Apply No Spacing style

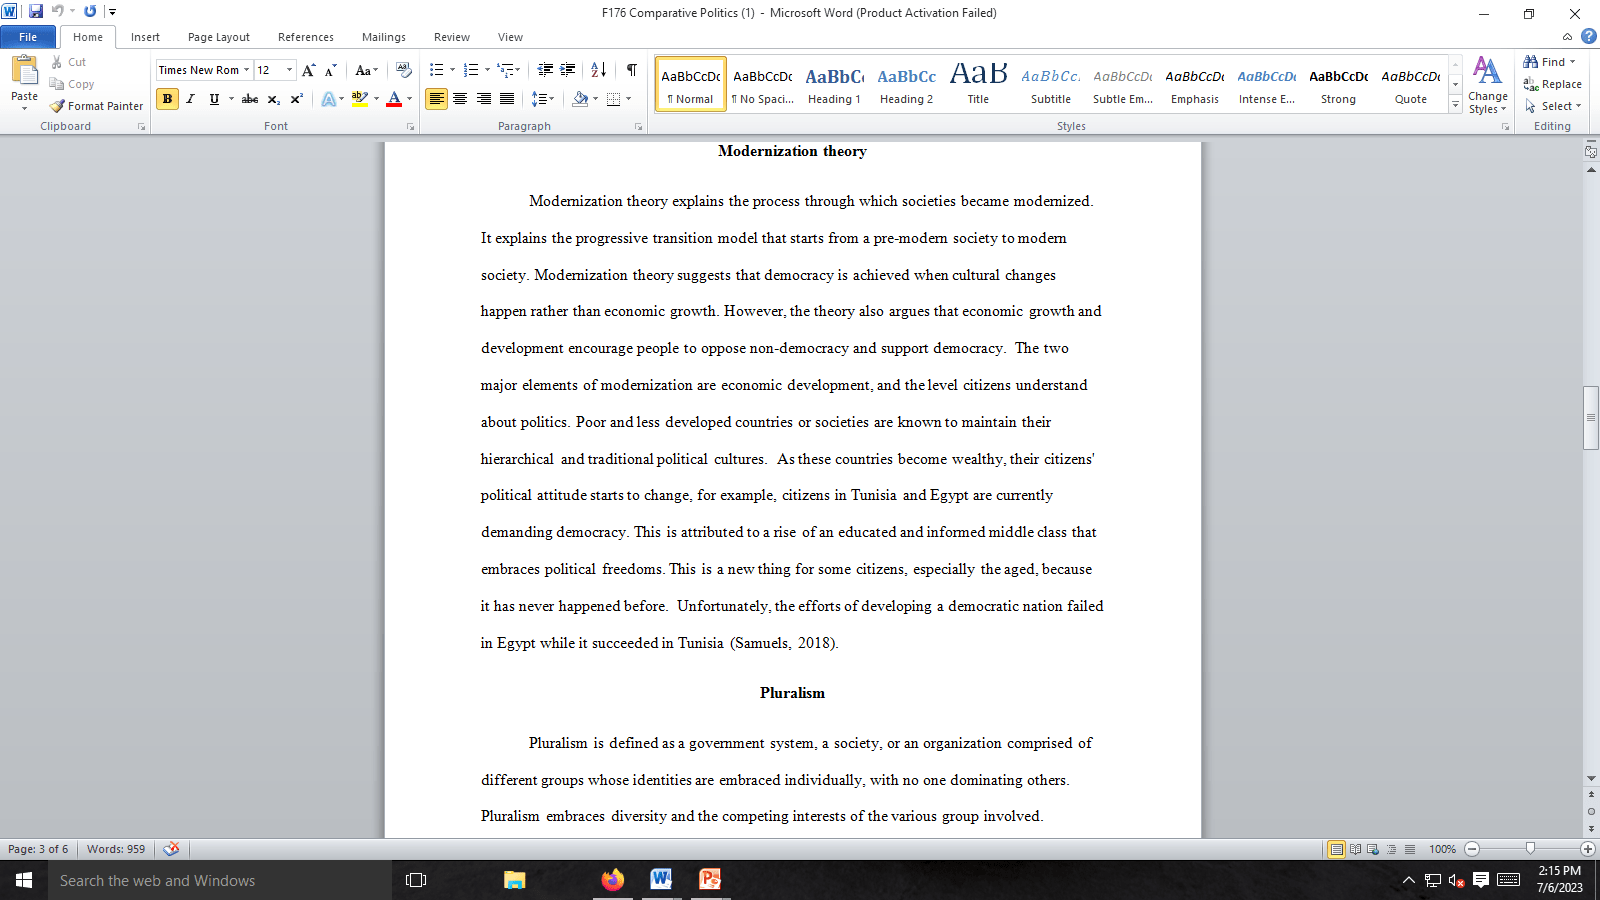point(762,85)
